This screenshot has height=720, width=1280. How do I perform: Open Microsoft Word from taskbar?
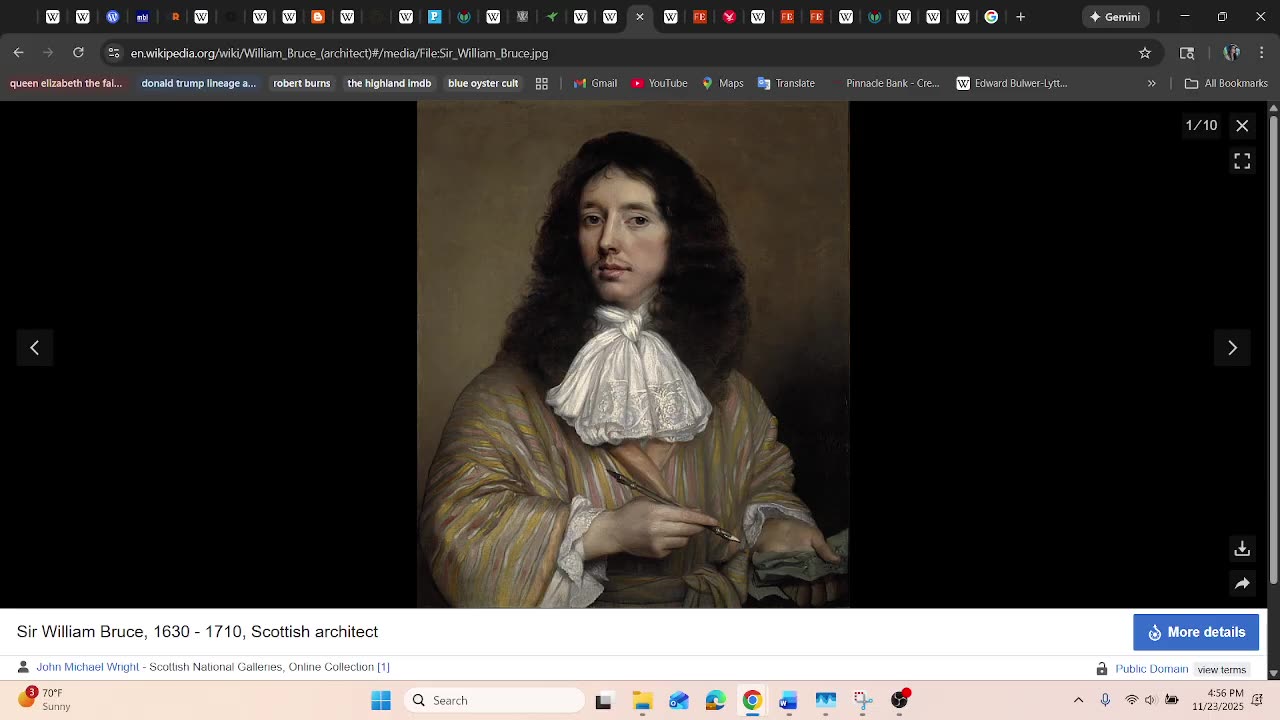[789, 701]
